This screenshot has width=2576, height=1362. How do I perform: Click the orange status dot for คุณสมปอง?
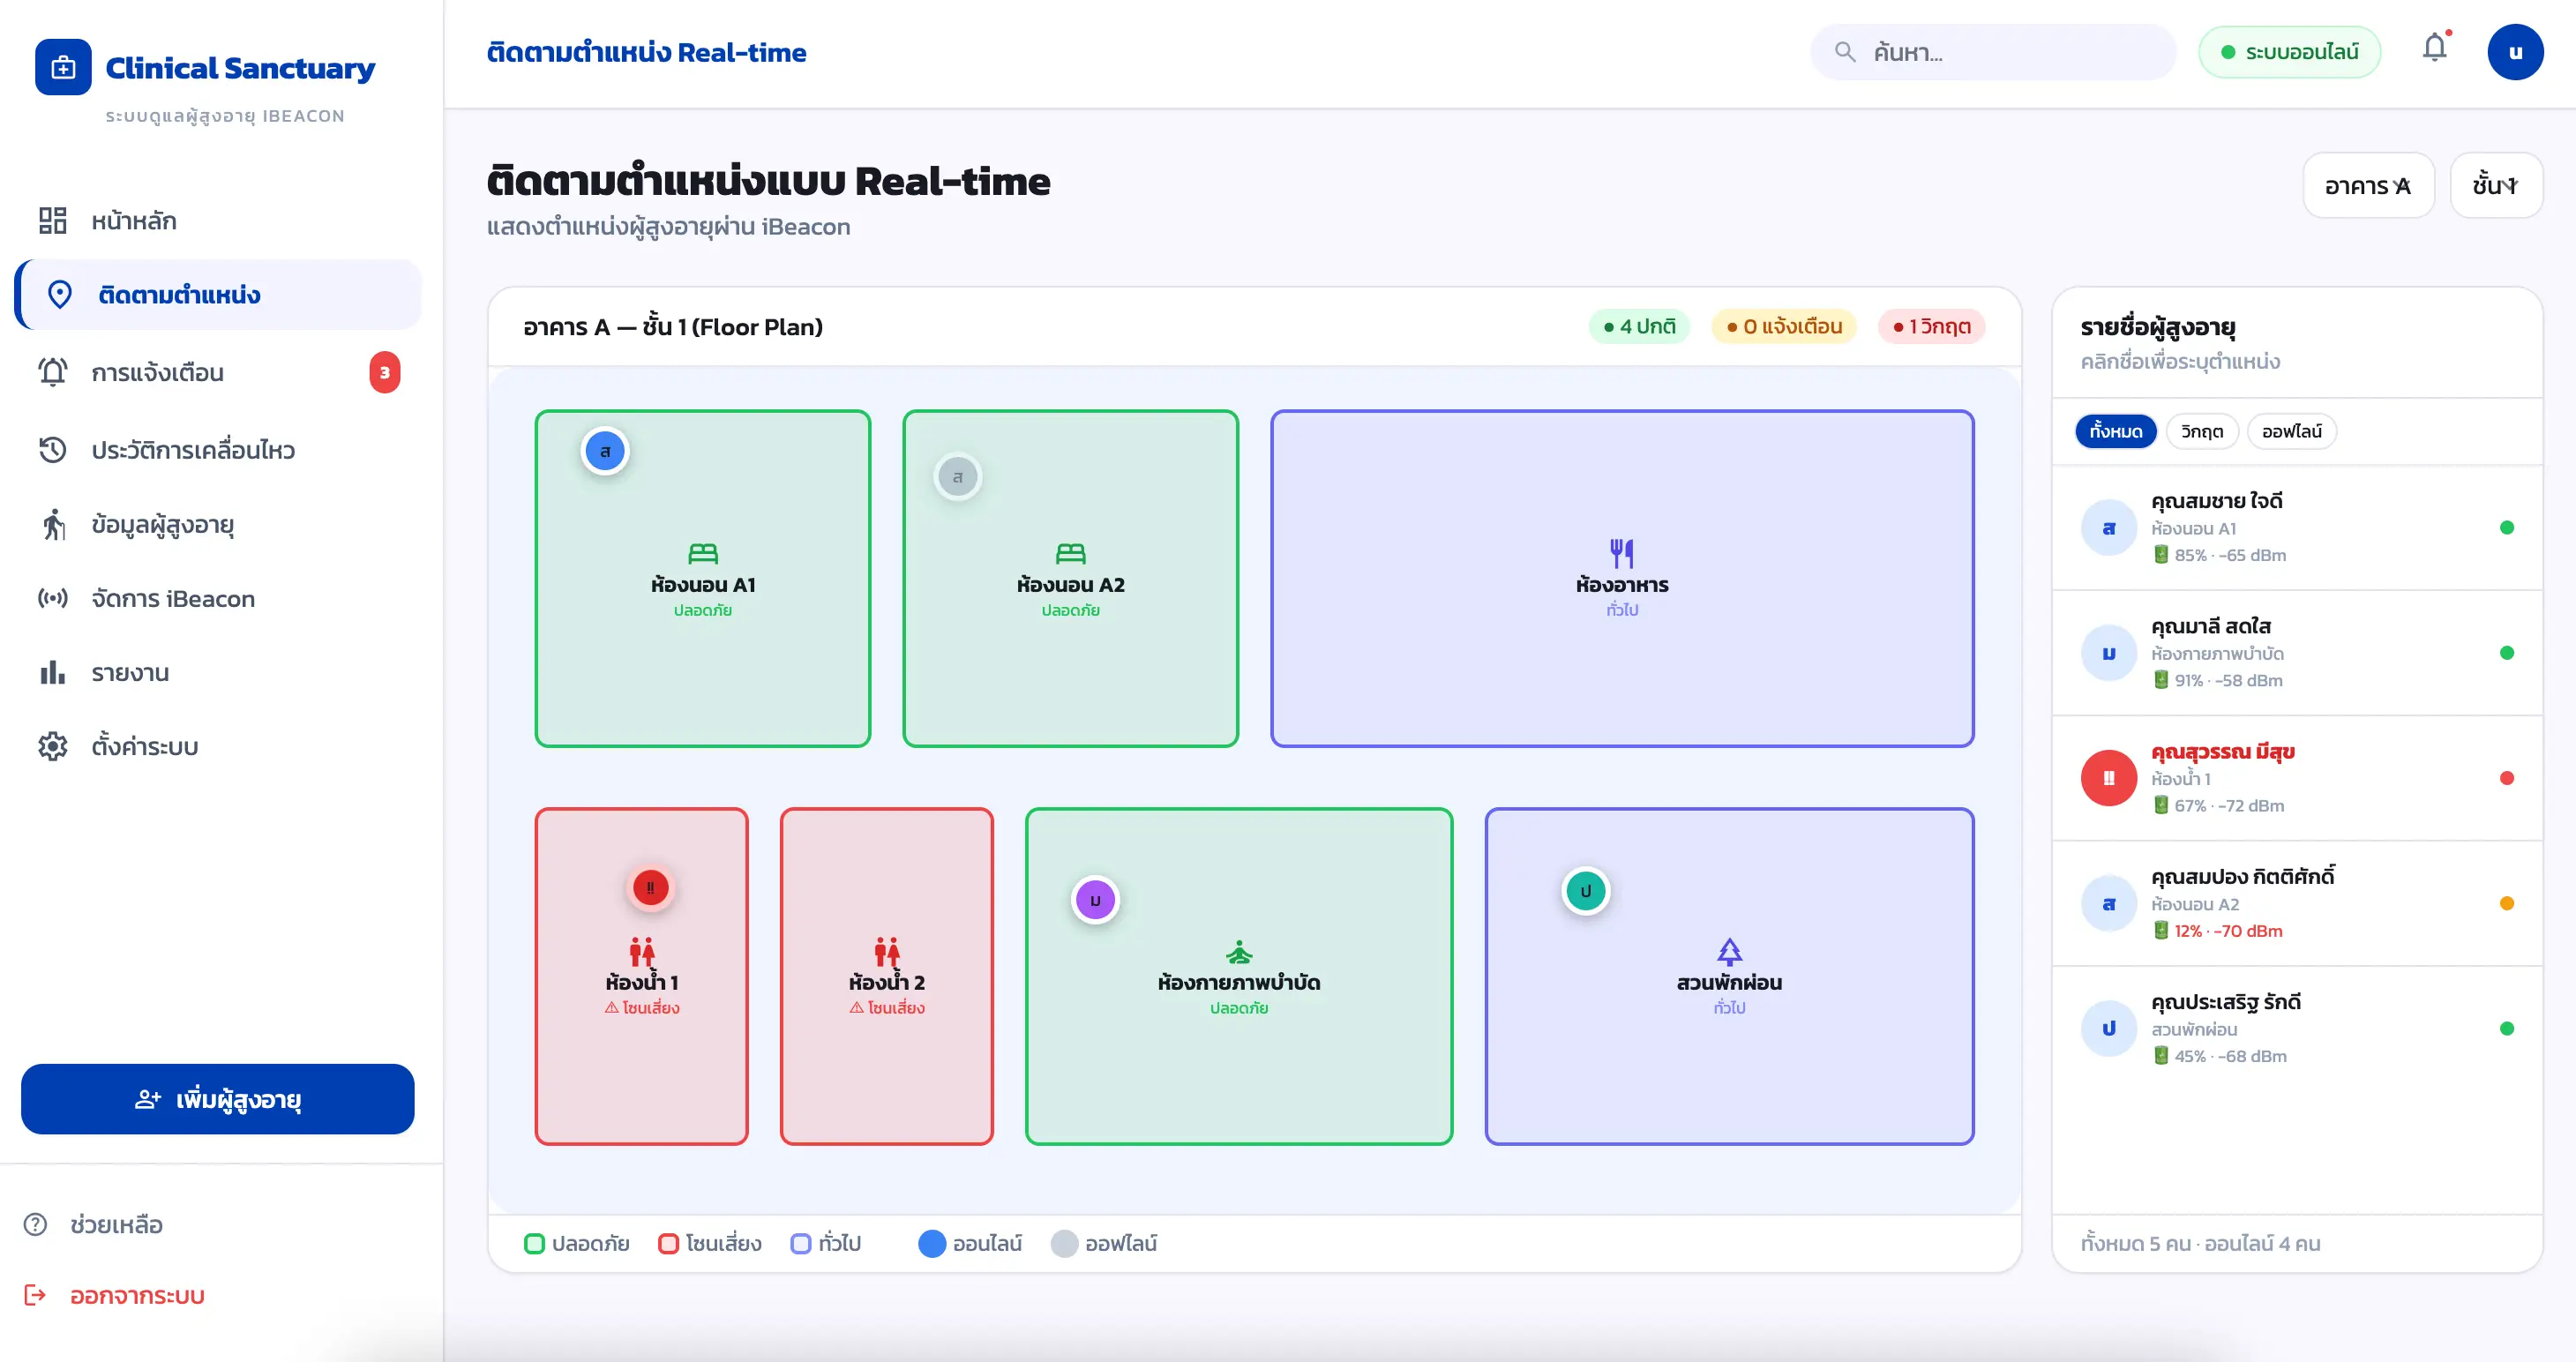[2506, 903]
